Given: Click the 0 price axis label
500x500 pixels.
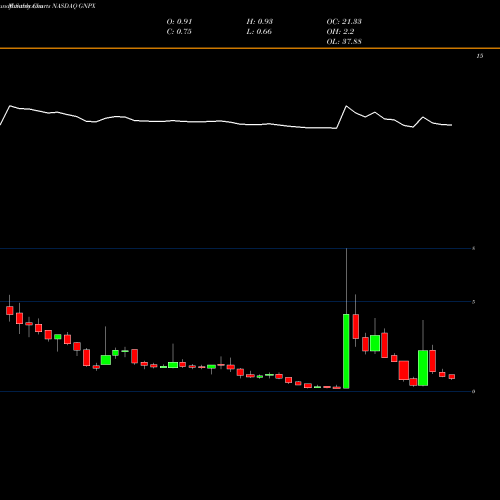Looking at the screenshot, I should click(x=474, y=392).
